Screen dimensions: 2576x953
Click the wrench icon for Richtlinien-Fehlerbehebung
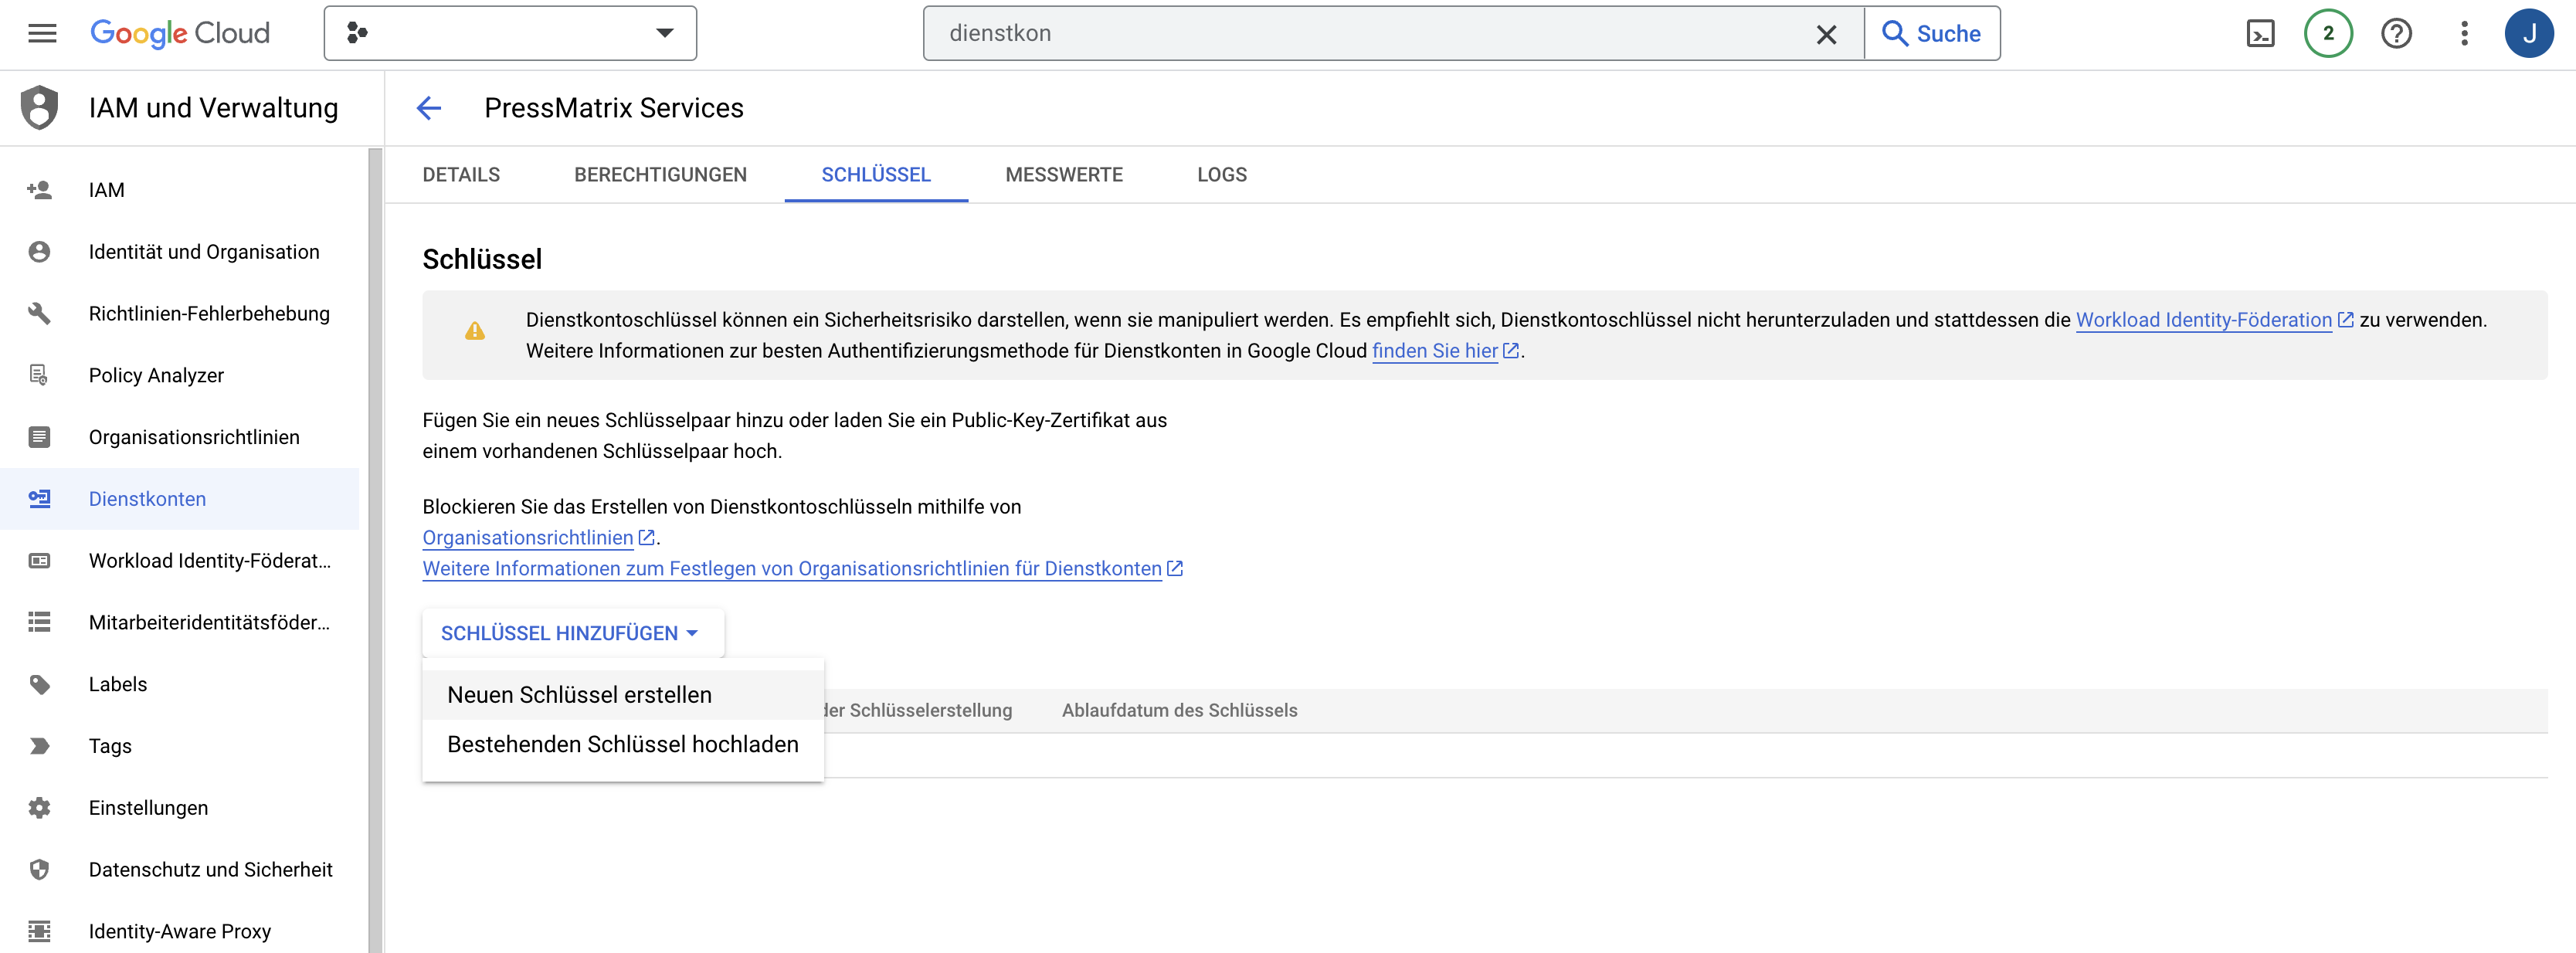tap(40, 314)
